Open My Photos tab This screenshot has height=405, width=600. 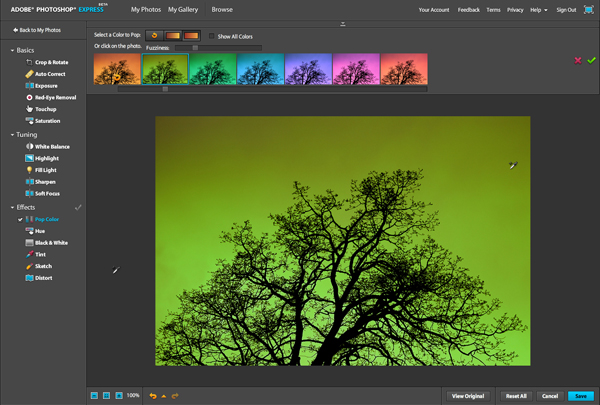pos(146,10)
